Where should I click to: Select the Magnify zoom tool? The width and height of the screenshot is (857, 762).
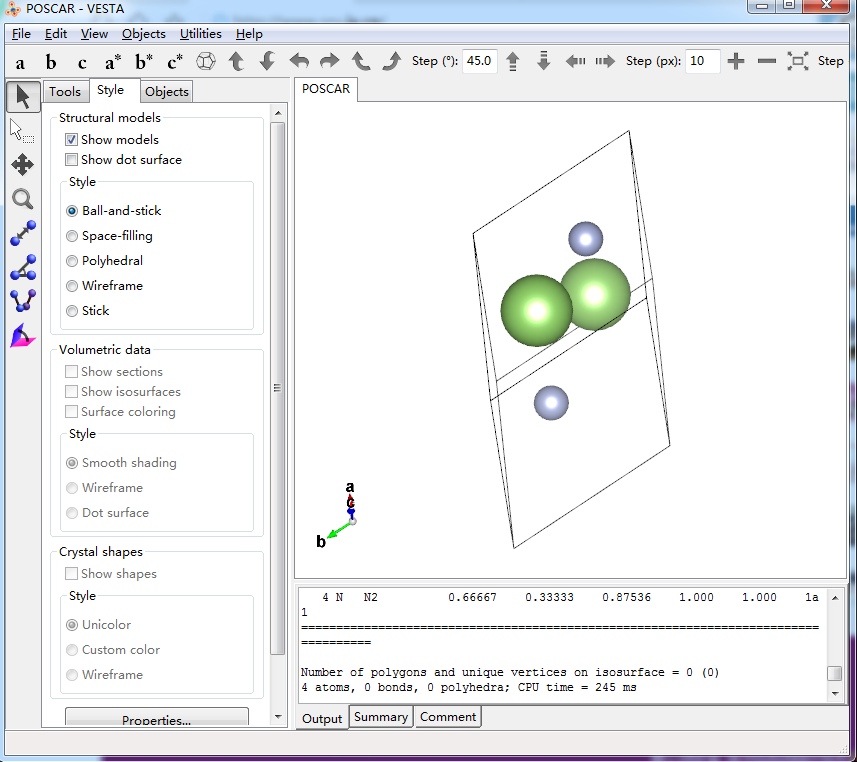pyautogui.click(x=22, y=199)
